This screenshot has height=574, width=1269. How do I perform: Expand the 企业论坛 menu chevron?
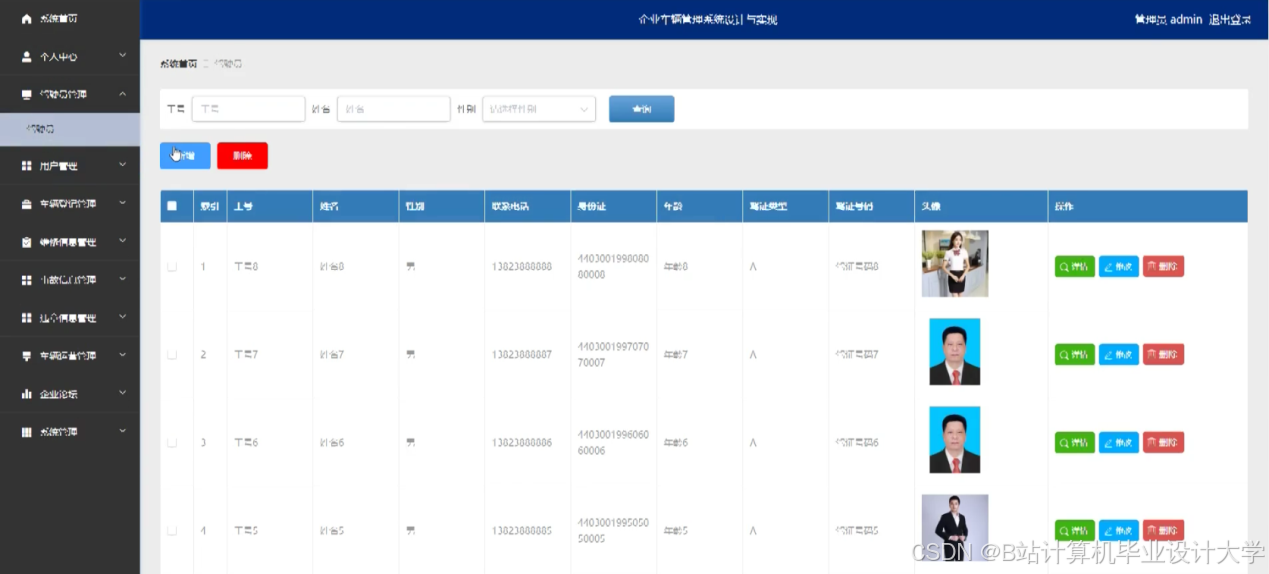(x=122, y=393)
